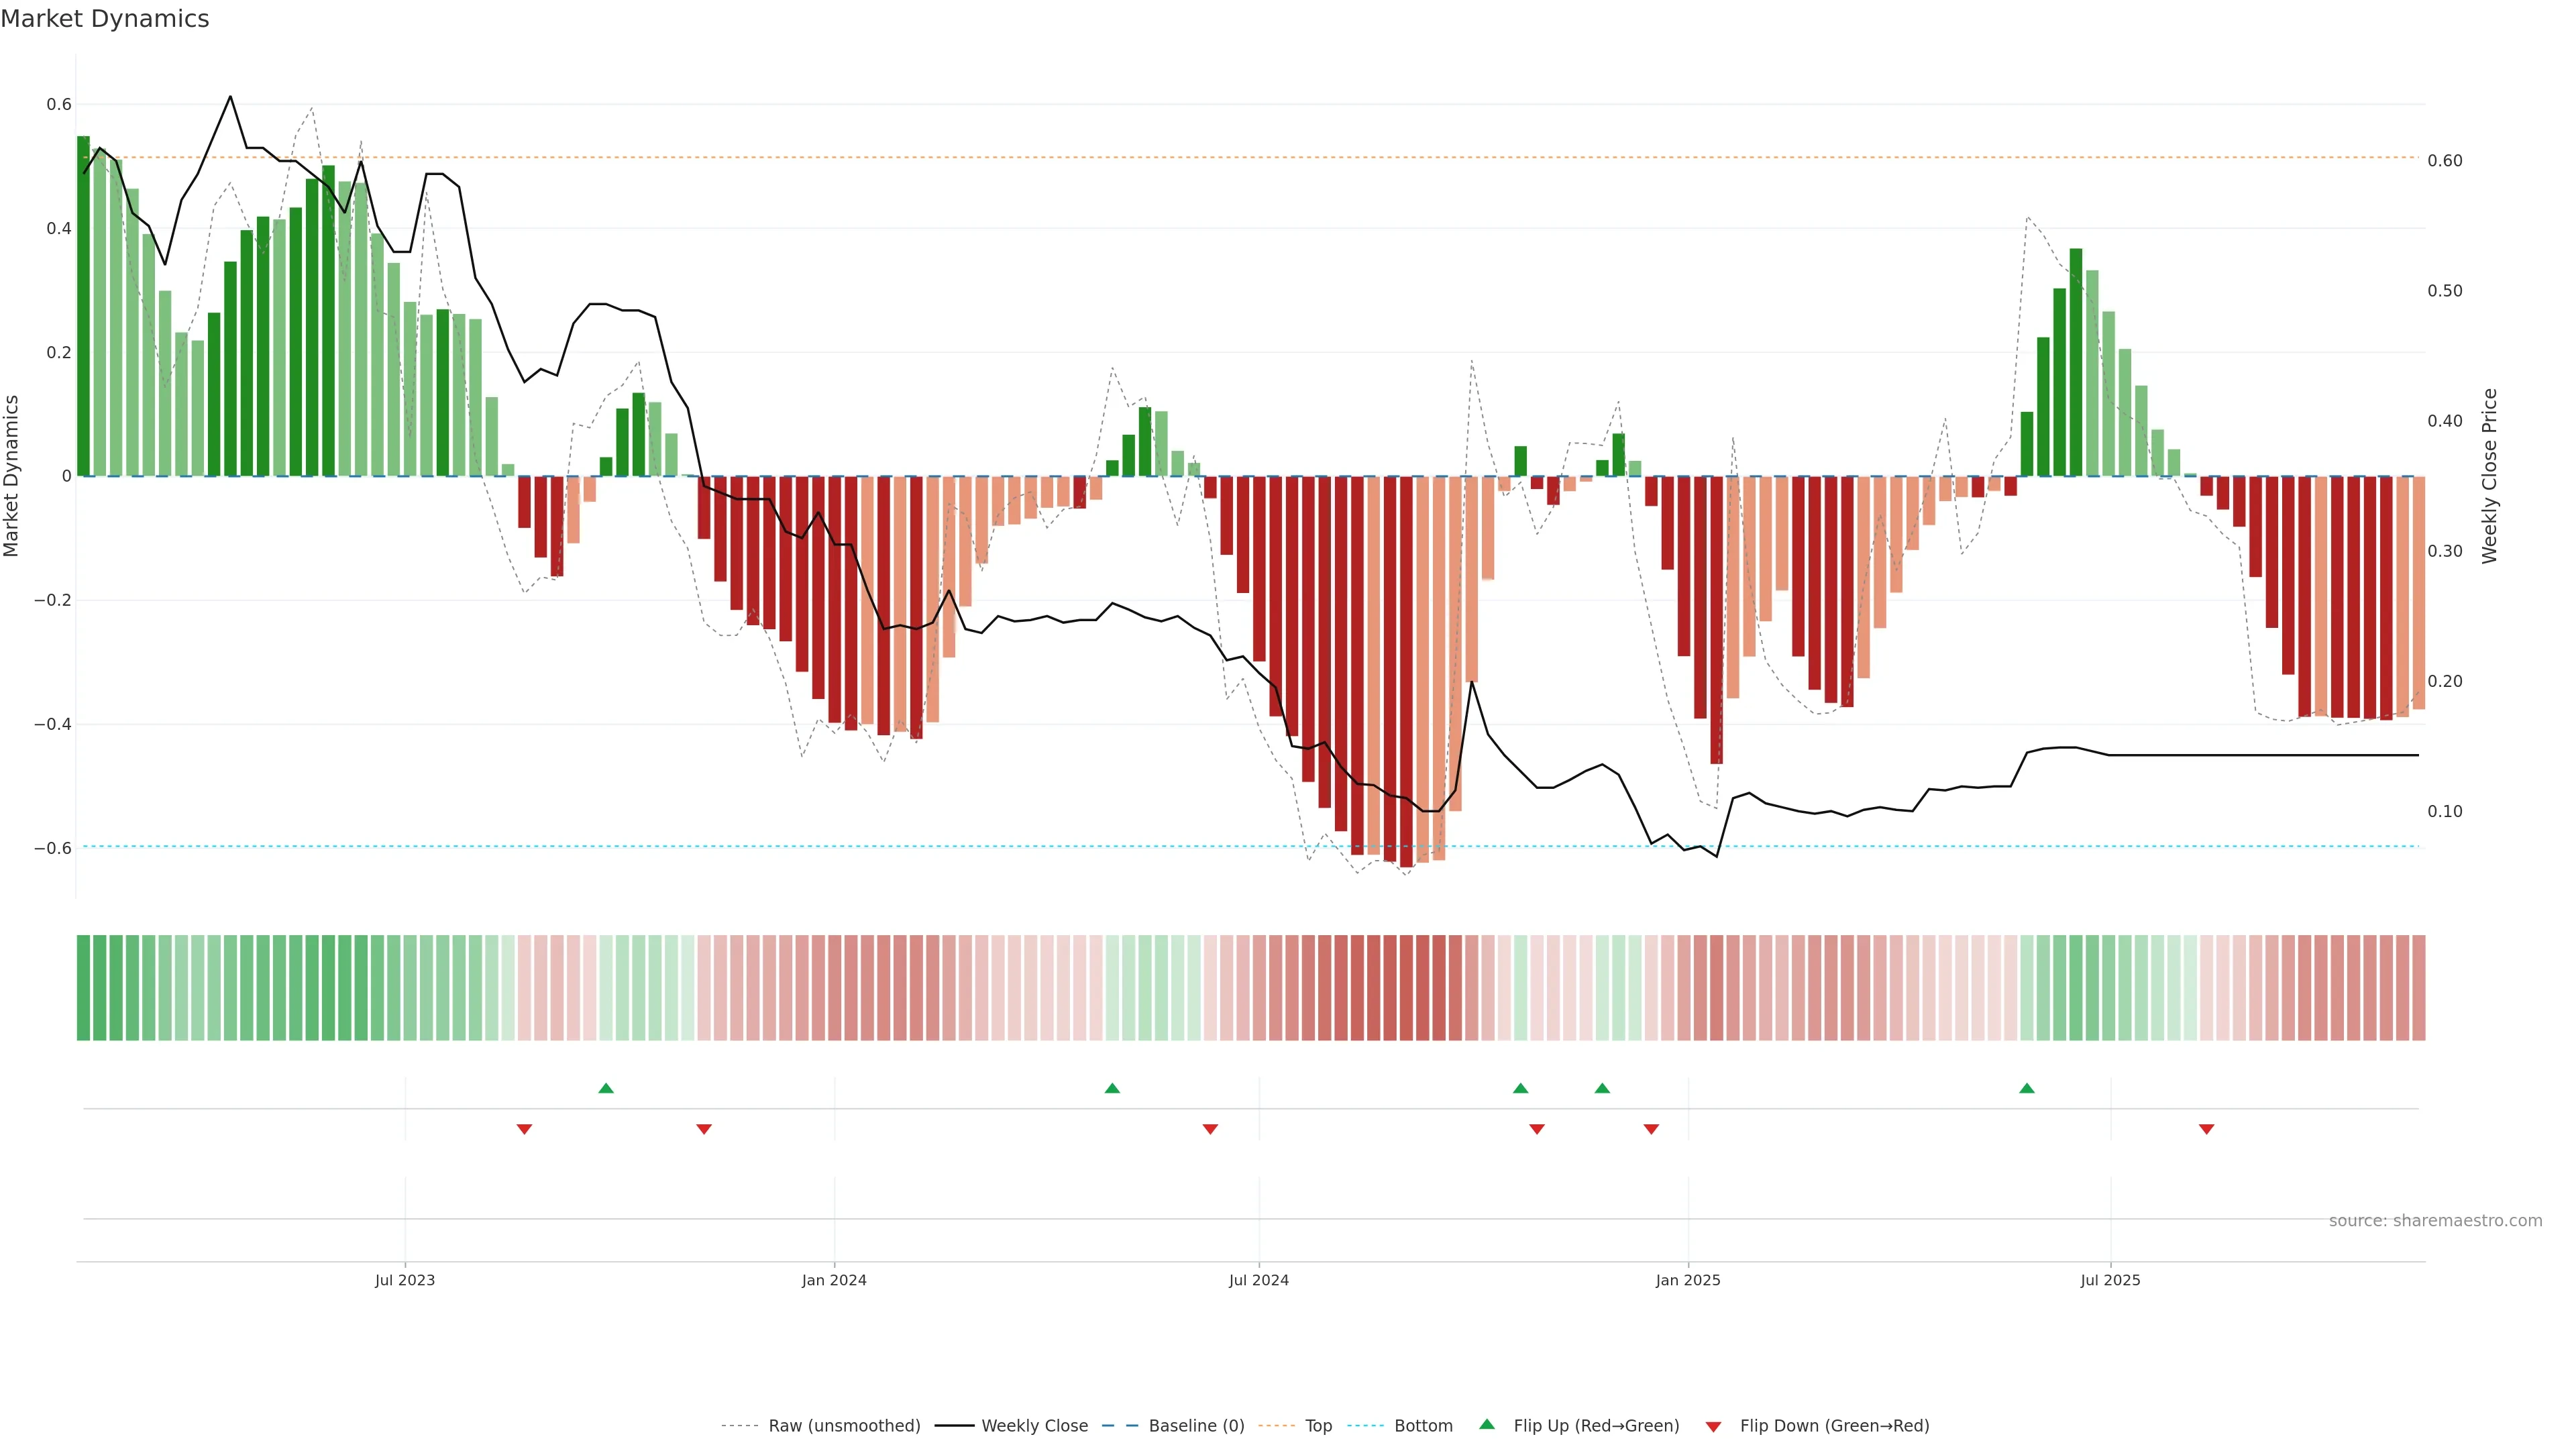Toggle the Raw (unsmoothed) legend entry

coord(843,1425)
